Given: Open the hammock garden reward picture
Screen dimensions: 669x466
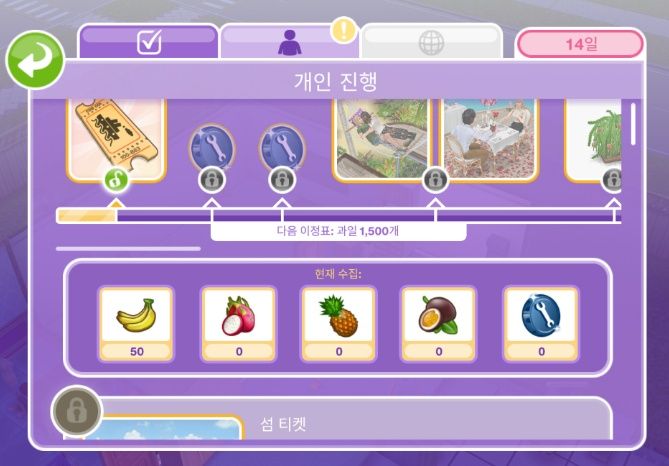Looking at the screenshot, I should pos(382,140).
